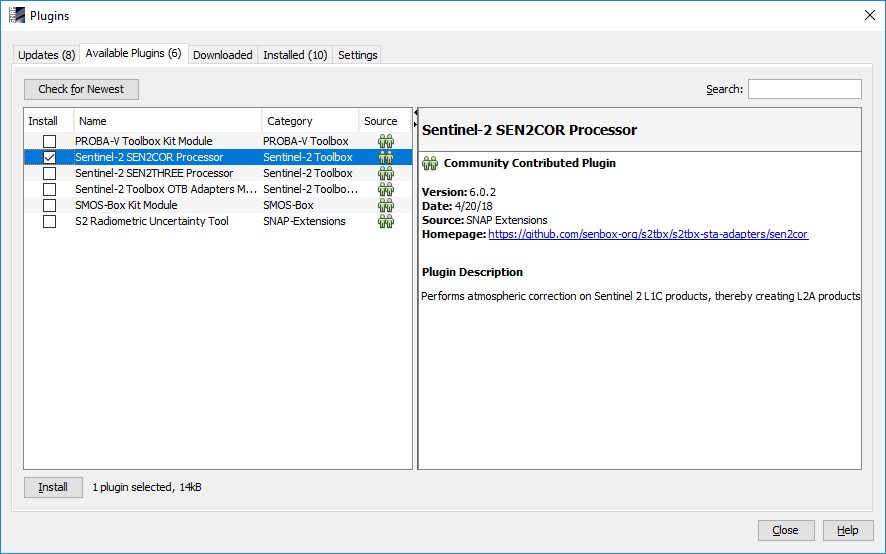Sort by the Install column header

49,121
